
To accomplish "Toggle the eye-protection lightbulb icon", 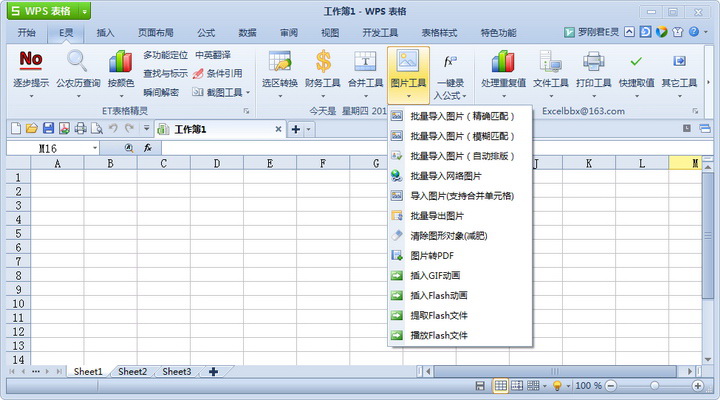I will click(x=557, y=386).
